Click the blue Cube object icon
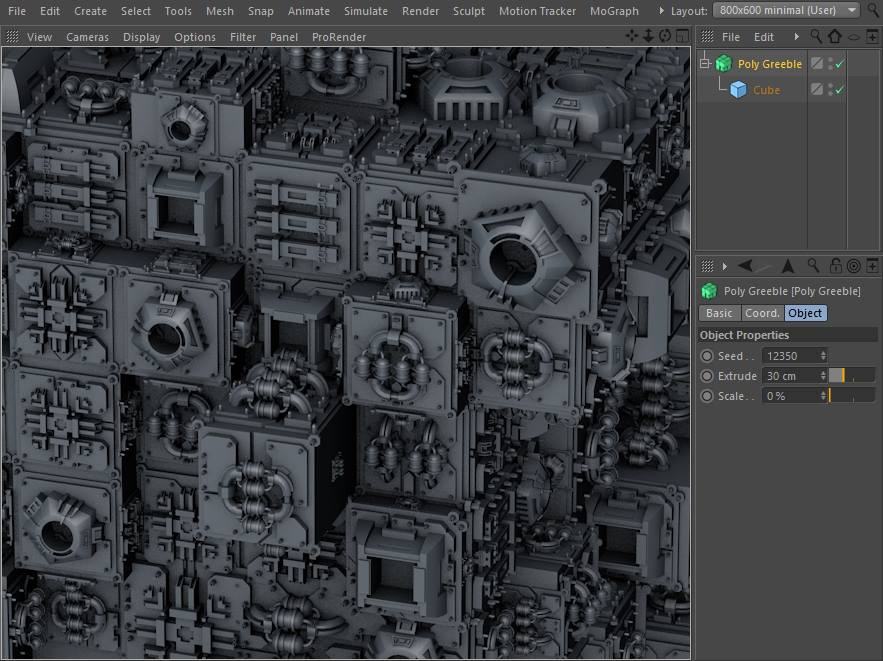The image size is (883, 661). (738, 90)
